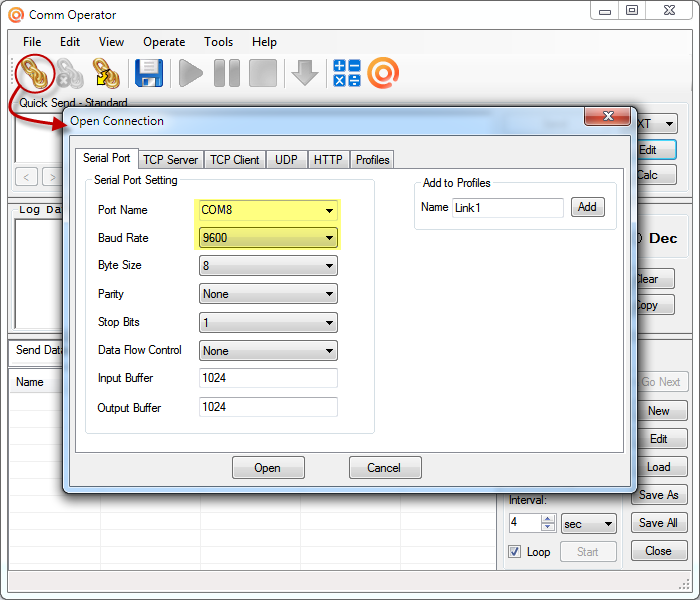Click the Play toolbar button
The image size is (700, 600).
191,73
